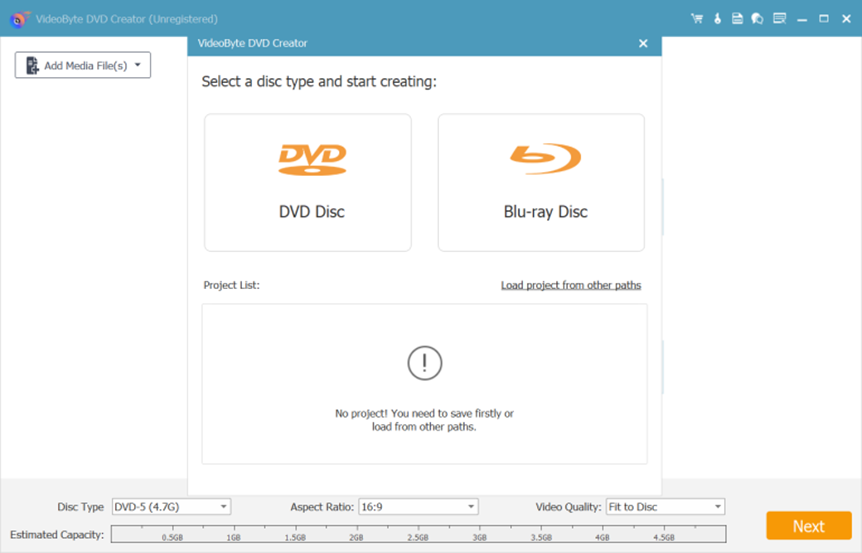Click the dialog's 'VideoByte DVD Creator' title
This screenshot has width=862, height=553.
tap(252, 43)
